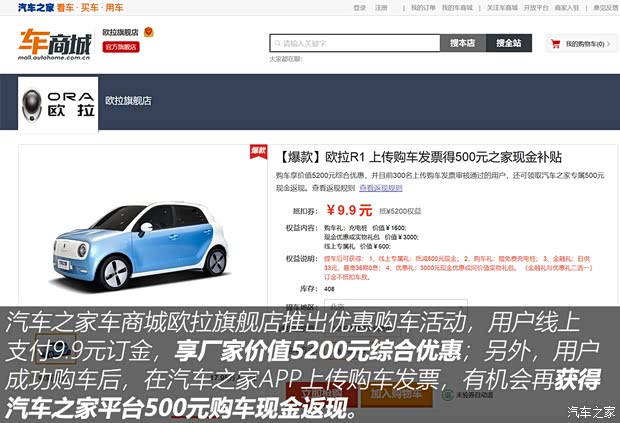Open 我的车商城 in the top bar

pos(457,8)
